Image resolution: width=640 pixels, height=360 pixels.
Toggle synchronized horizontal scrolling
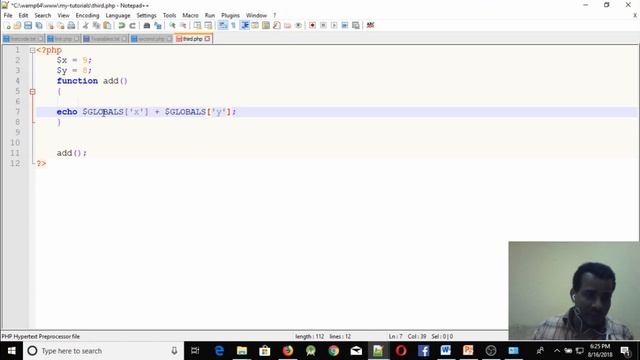coord(208,26)
